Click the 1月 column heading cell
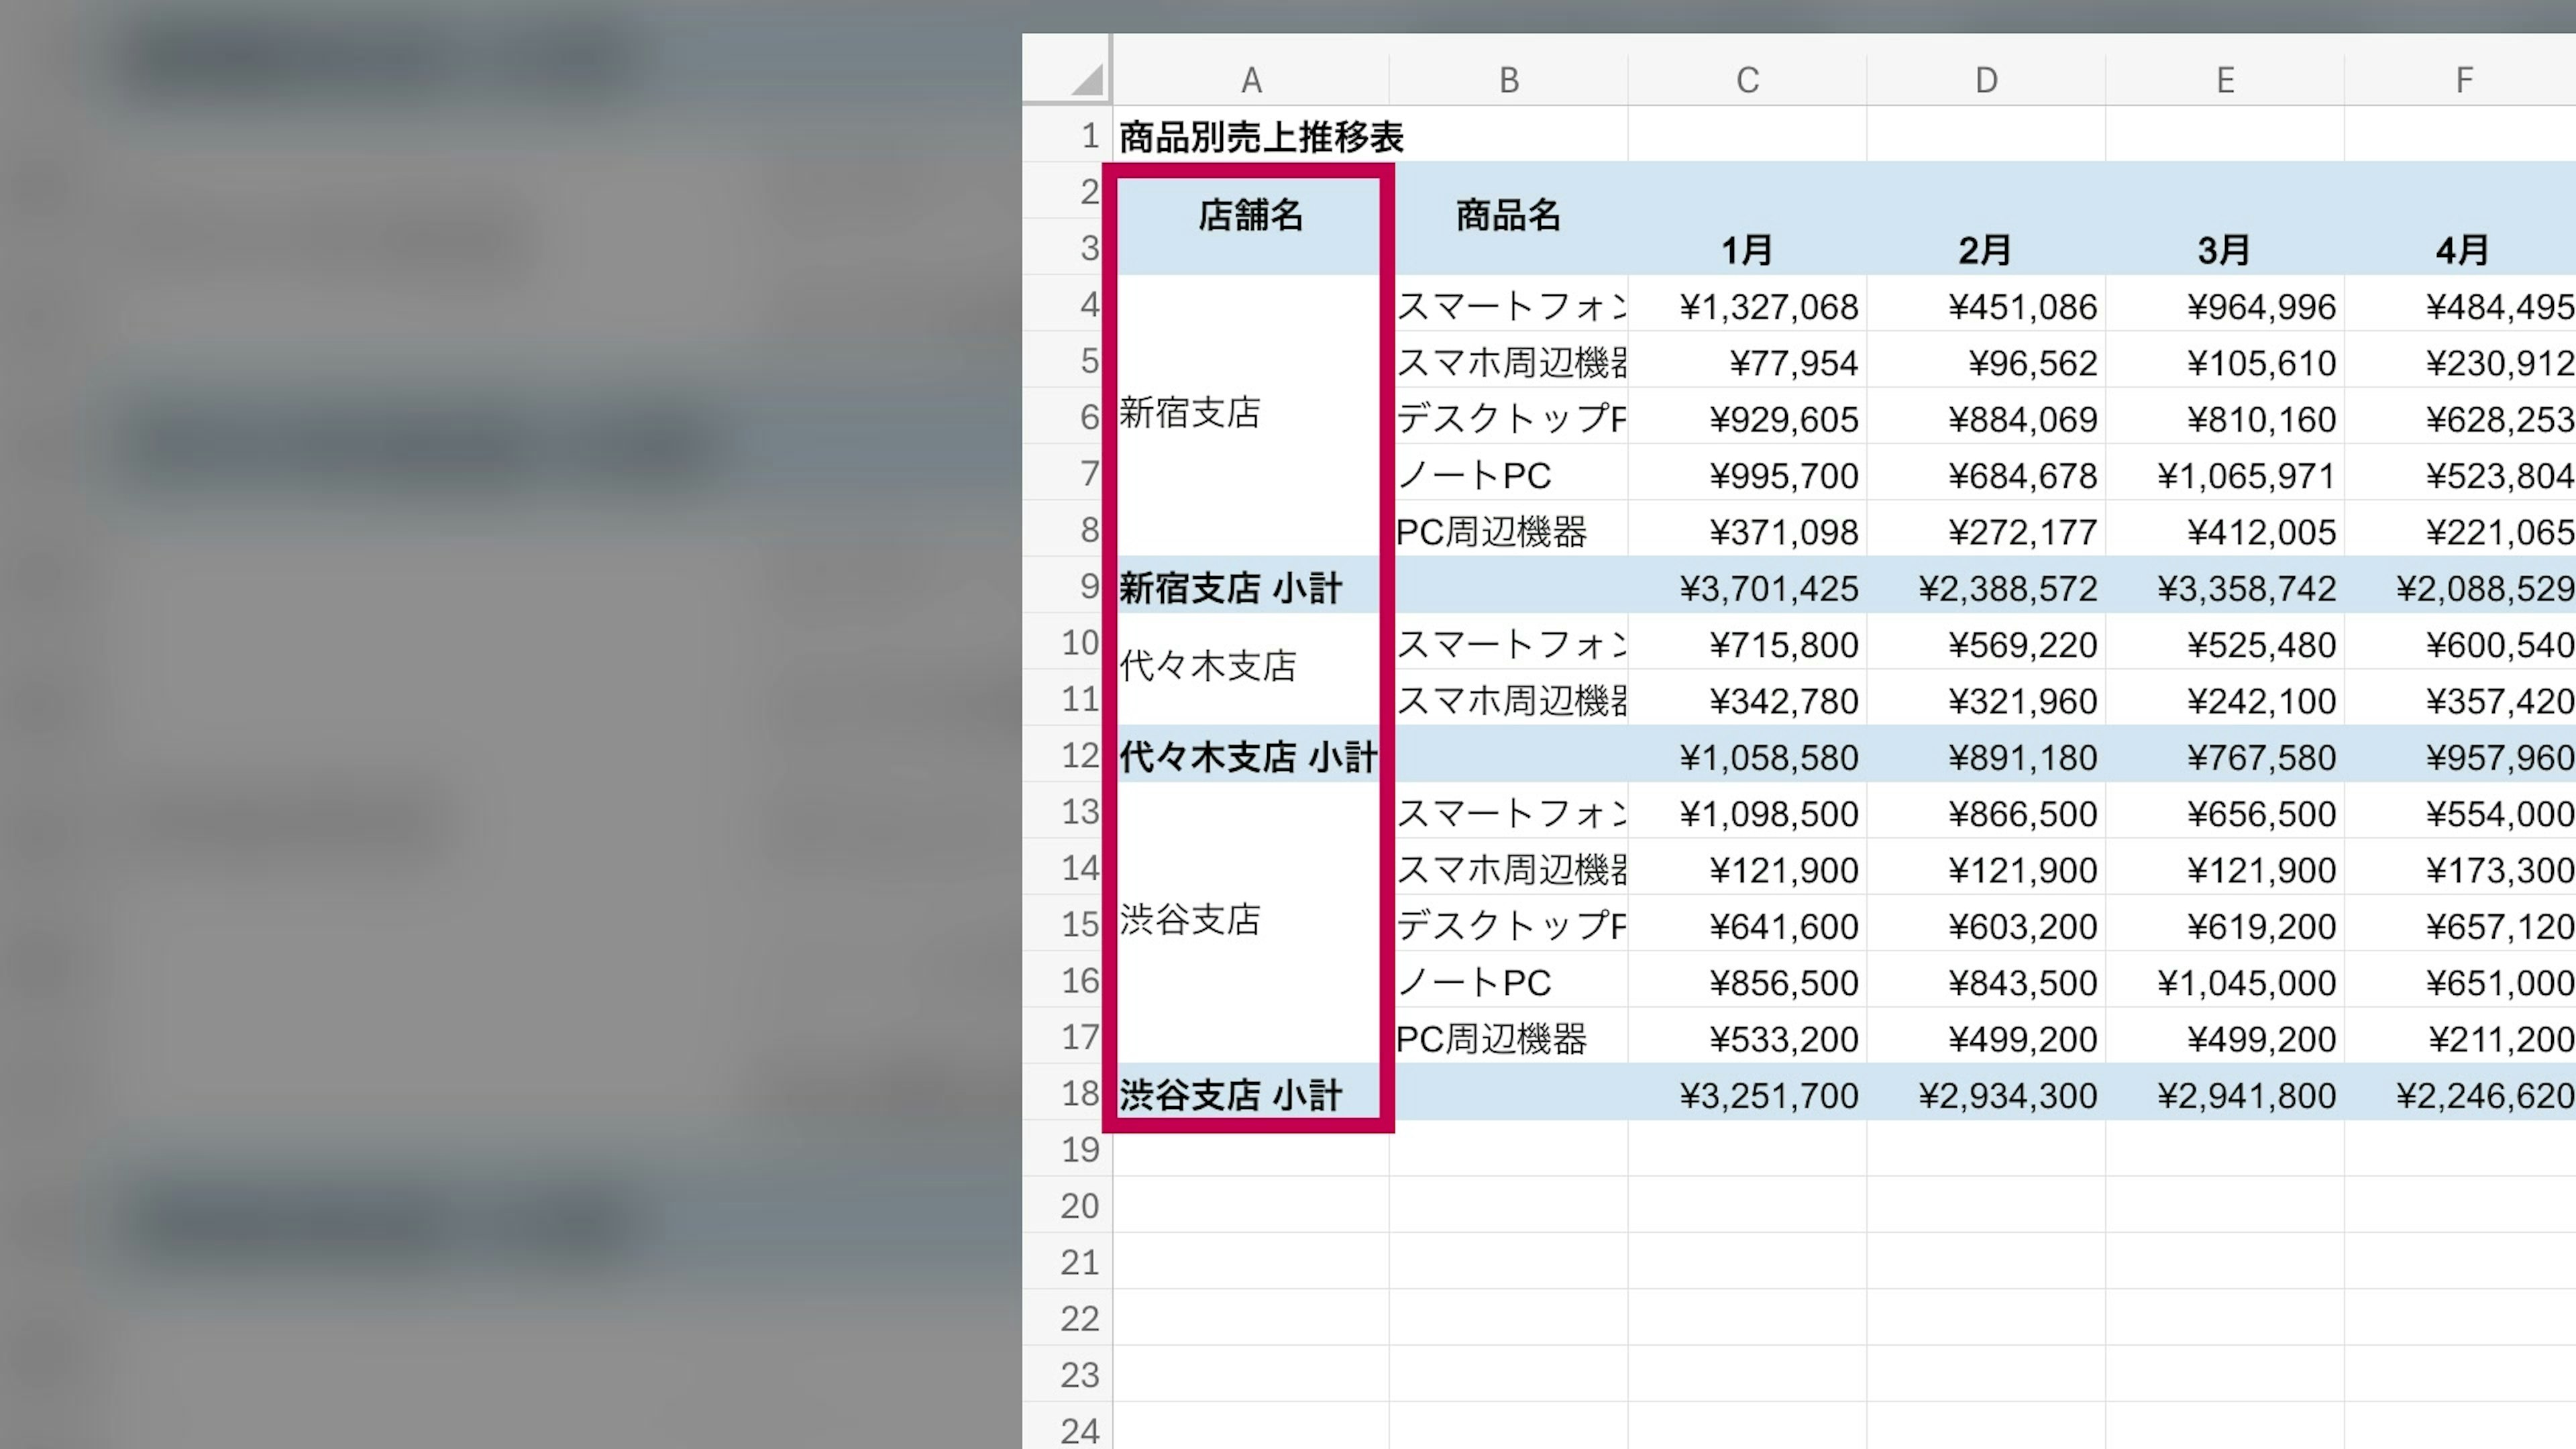This screenshot has height=1449, width=2576. (x=1747, y=249)
